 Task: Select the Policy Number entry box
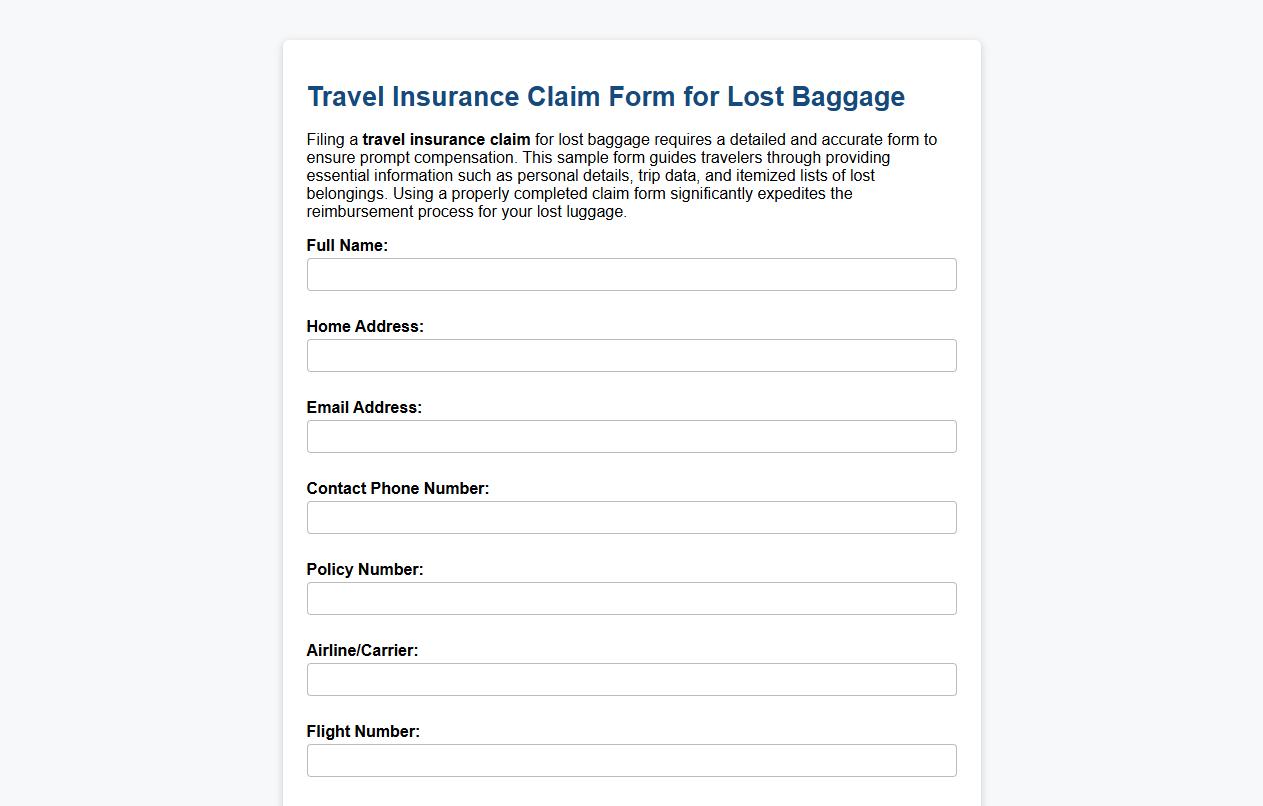[631, 598]
